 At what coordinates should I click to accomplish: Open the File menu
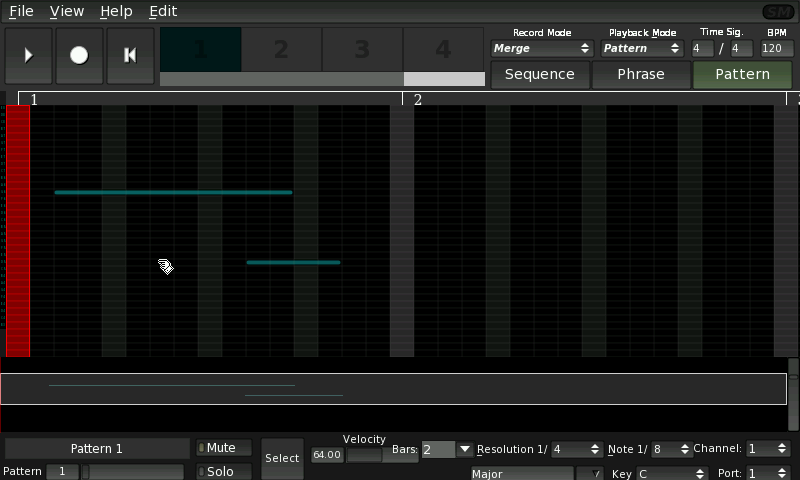(21, 11)
